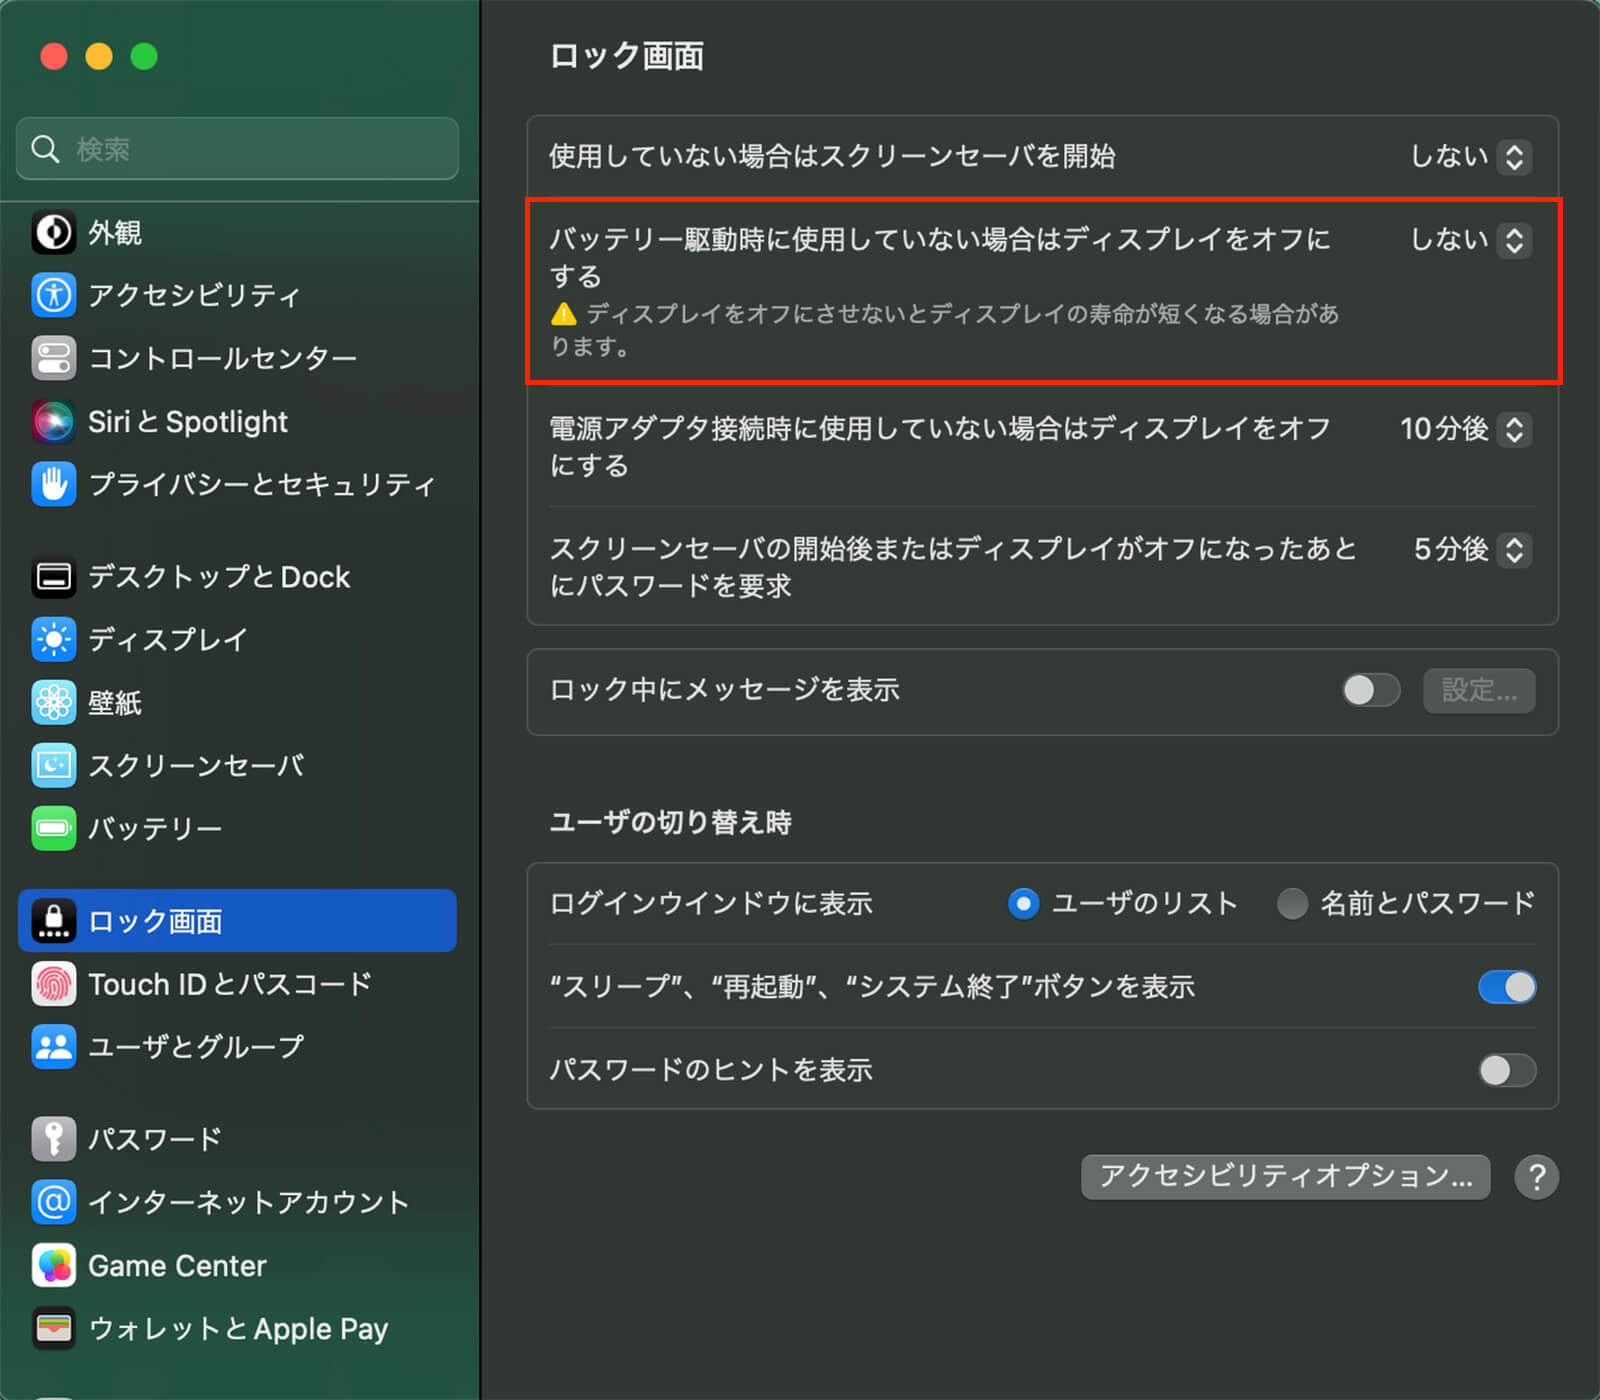Open スクリーンセーバ settings pane
The width and height of the screenshot is (1600, 1400).
tap(237, 766)
